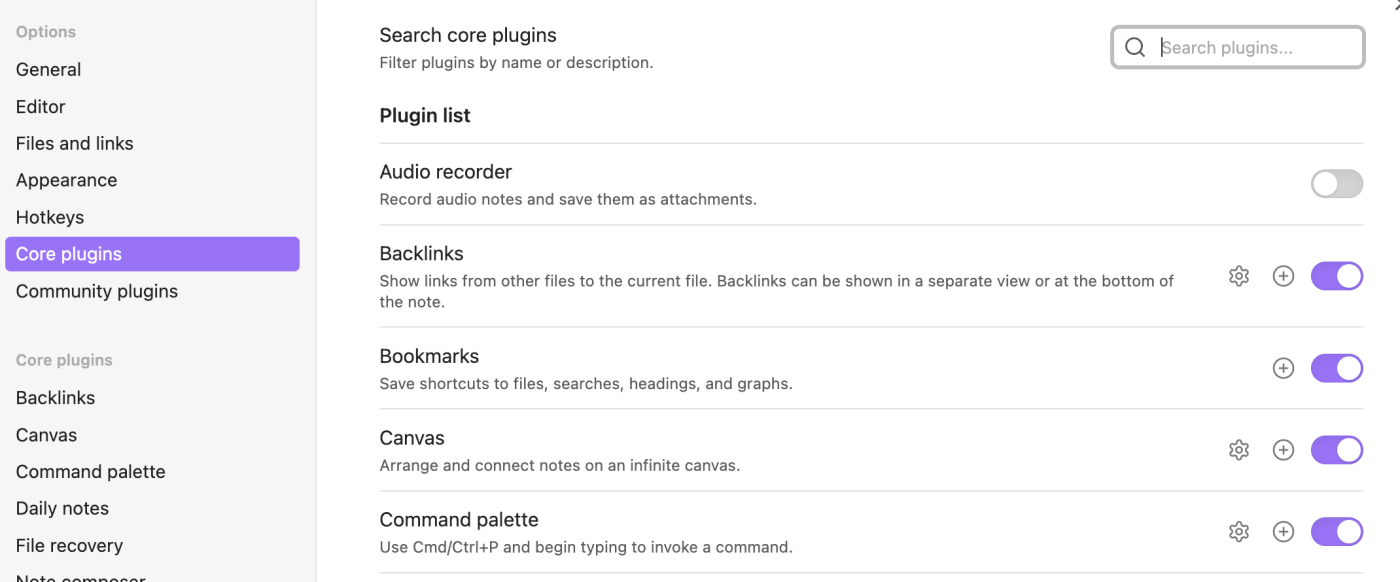Open Command palette settings gear icon

click(1239, 531)
